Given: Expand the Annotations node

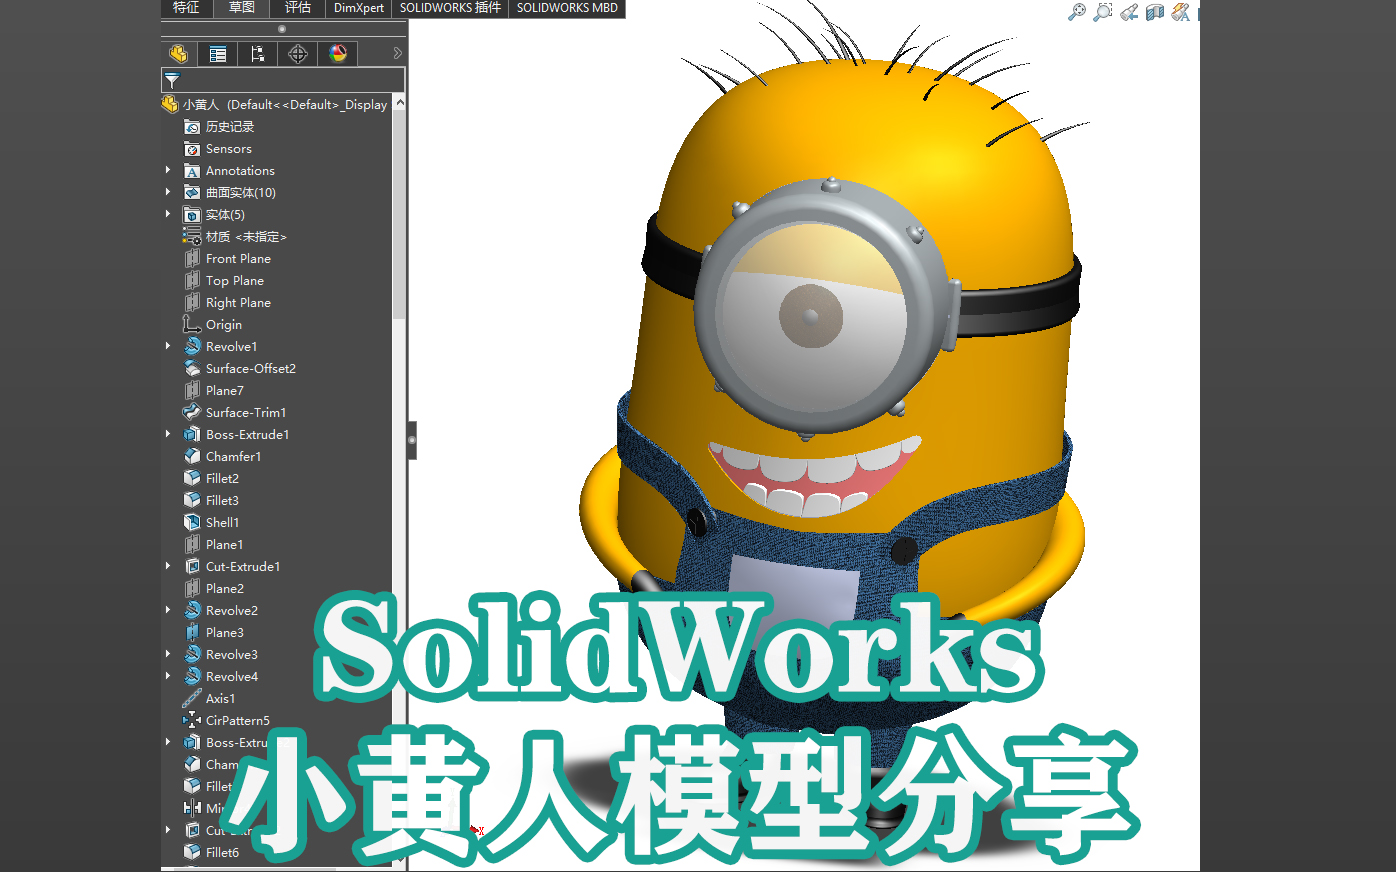Looking at the screenshot, I should point(168,170).
